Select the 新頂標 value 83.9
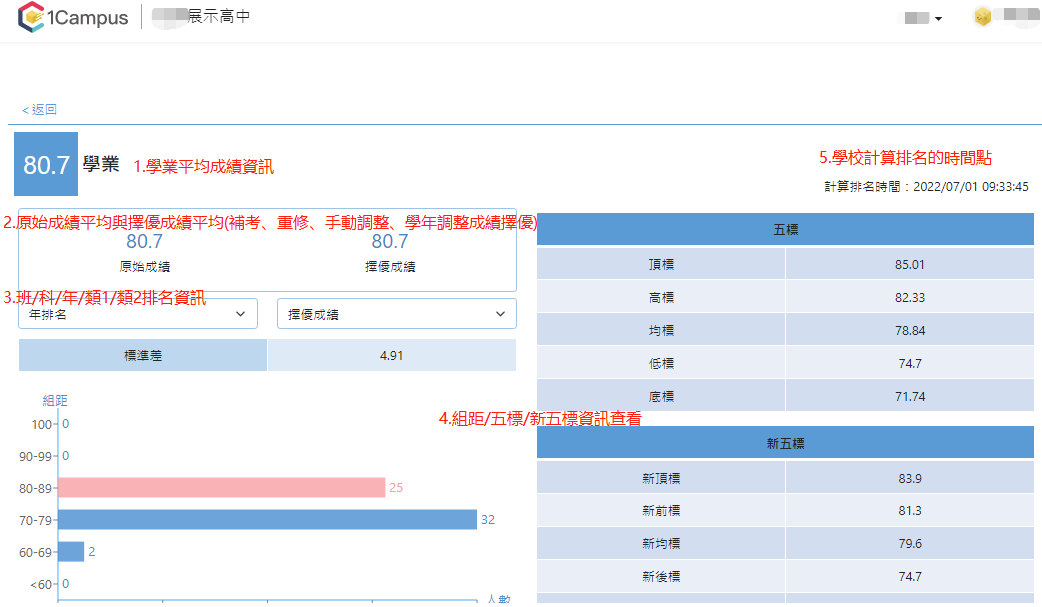 pos(910,478)
